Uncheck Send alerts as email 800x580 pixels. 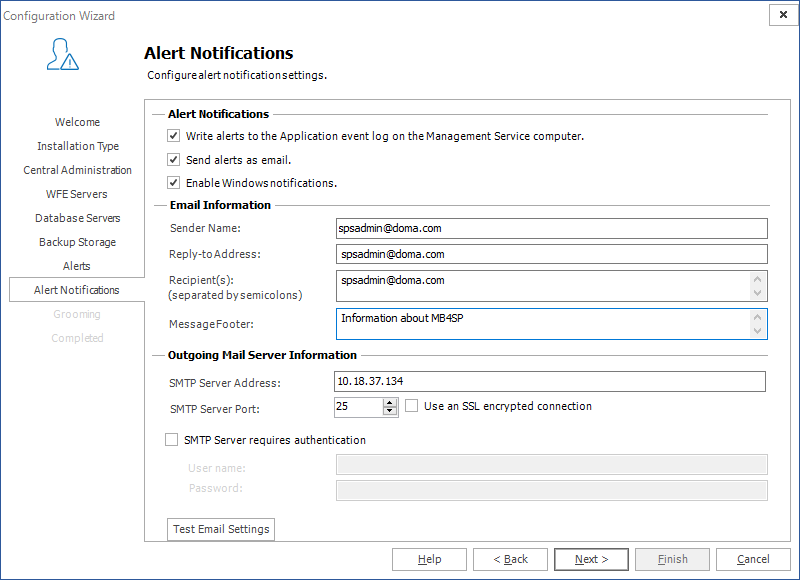[173, 160]
